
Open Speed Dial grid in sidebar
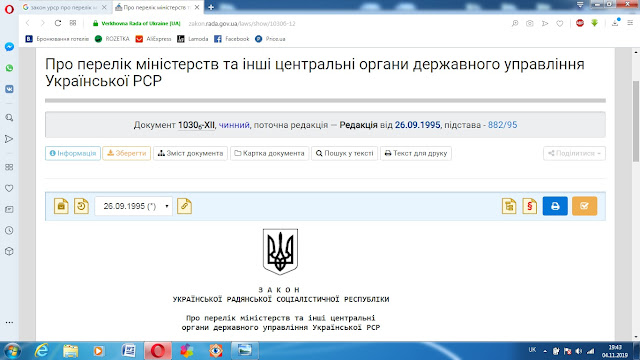(x=9, y=167)
